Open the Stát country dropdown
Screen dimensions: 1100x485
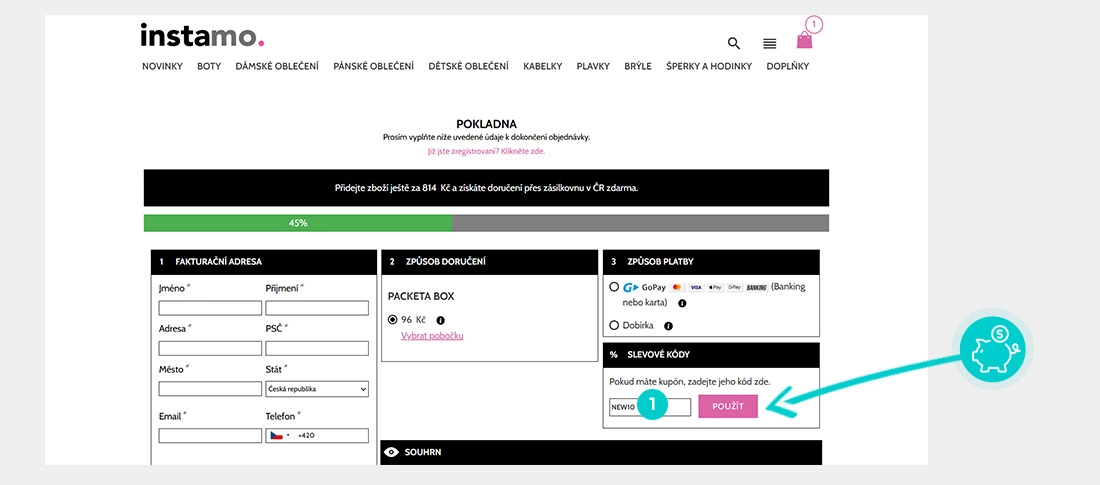(317, 389)
